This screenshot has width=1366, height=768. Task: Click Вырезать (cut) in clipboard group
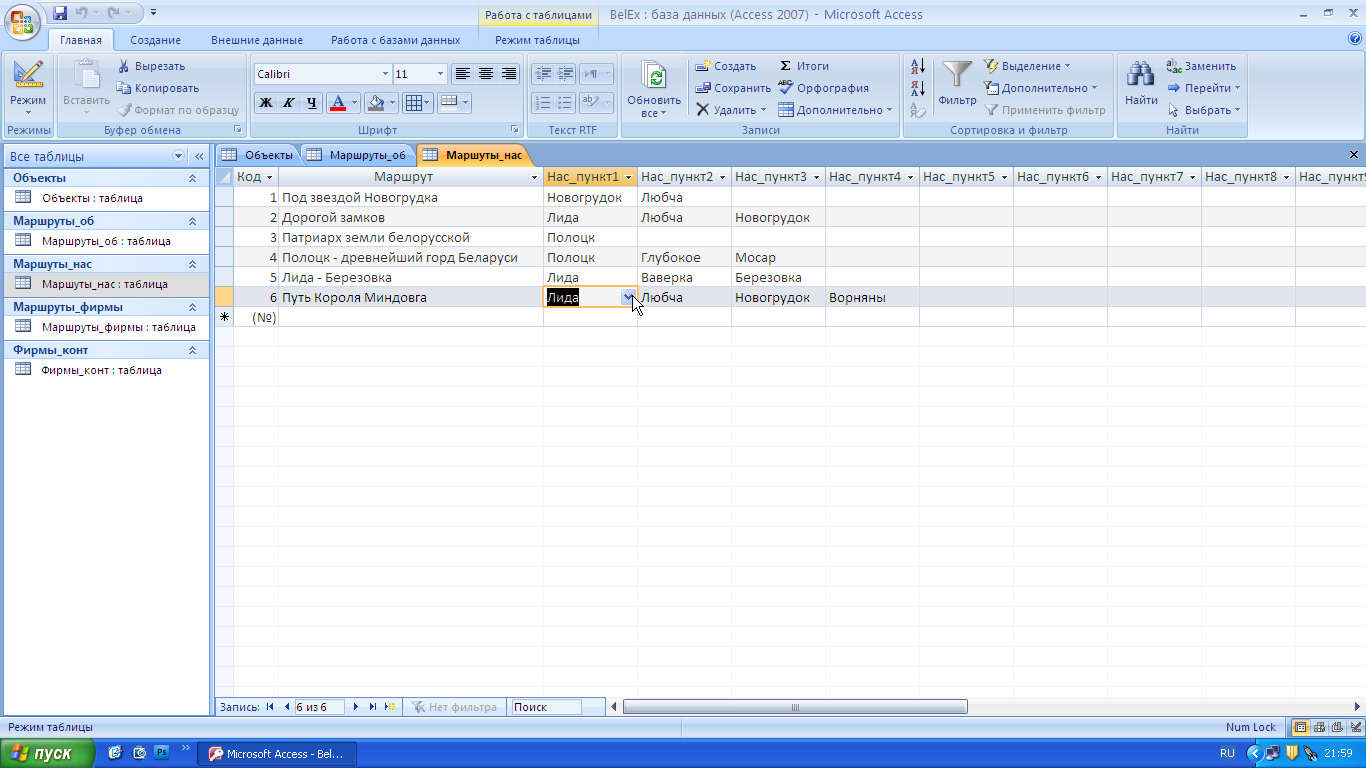coord(152,66)
